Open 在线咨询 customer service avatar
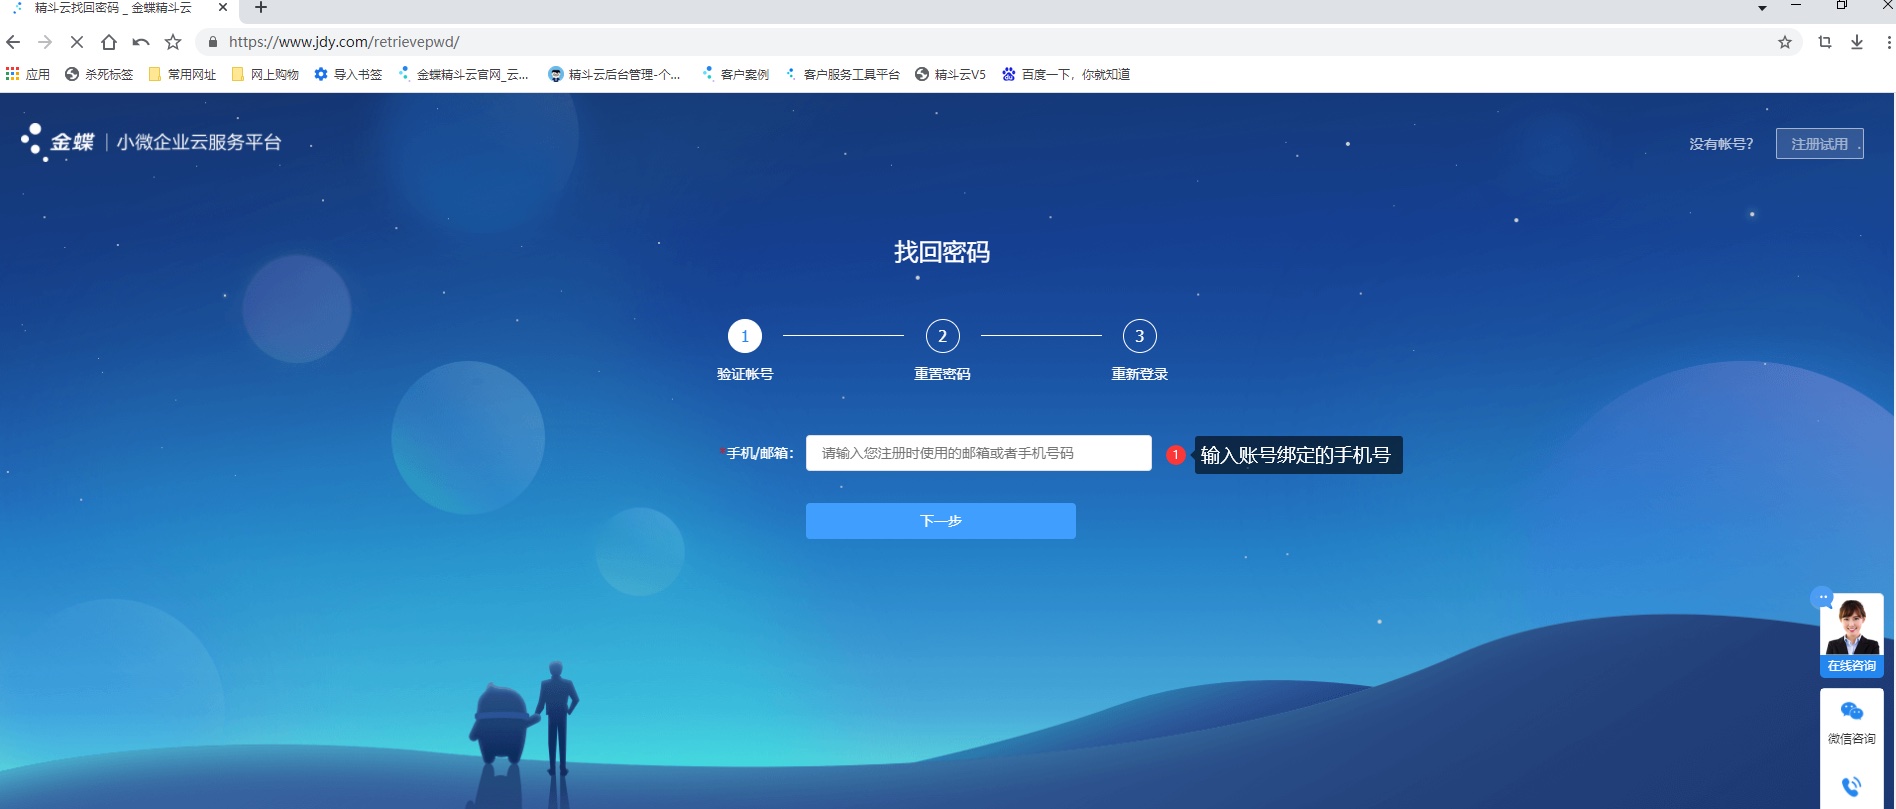1896x809 pixels. 1852,634
